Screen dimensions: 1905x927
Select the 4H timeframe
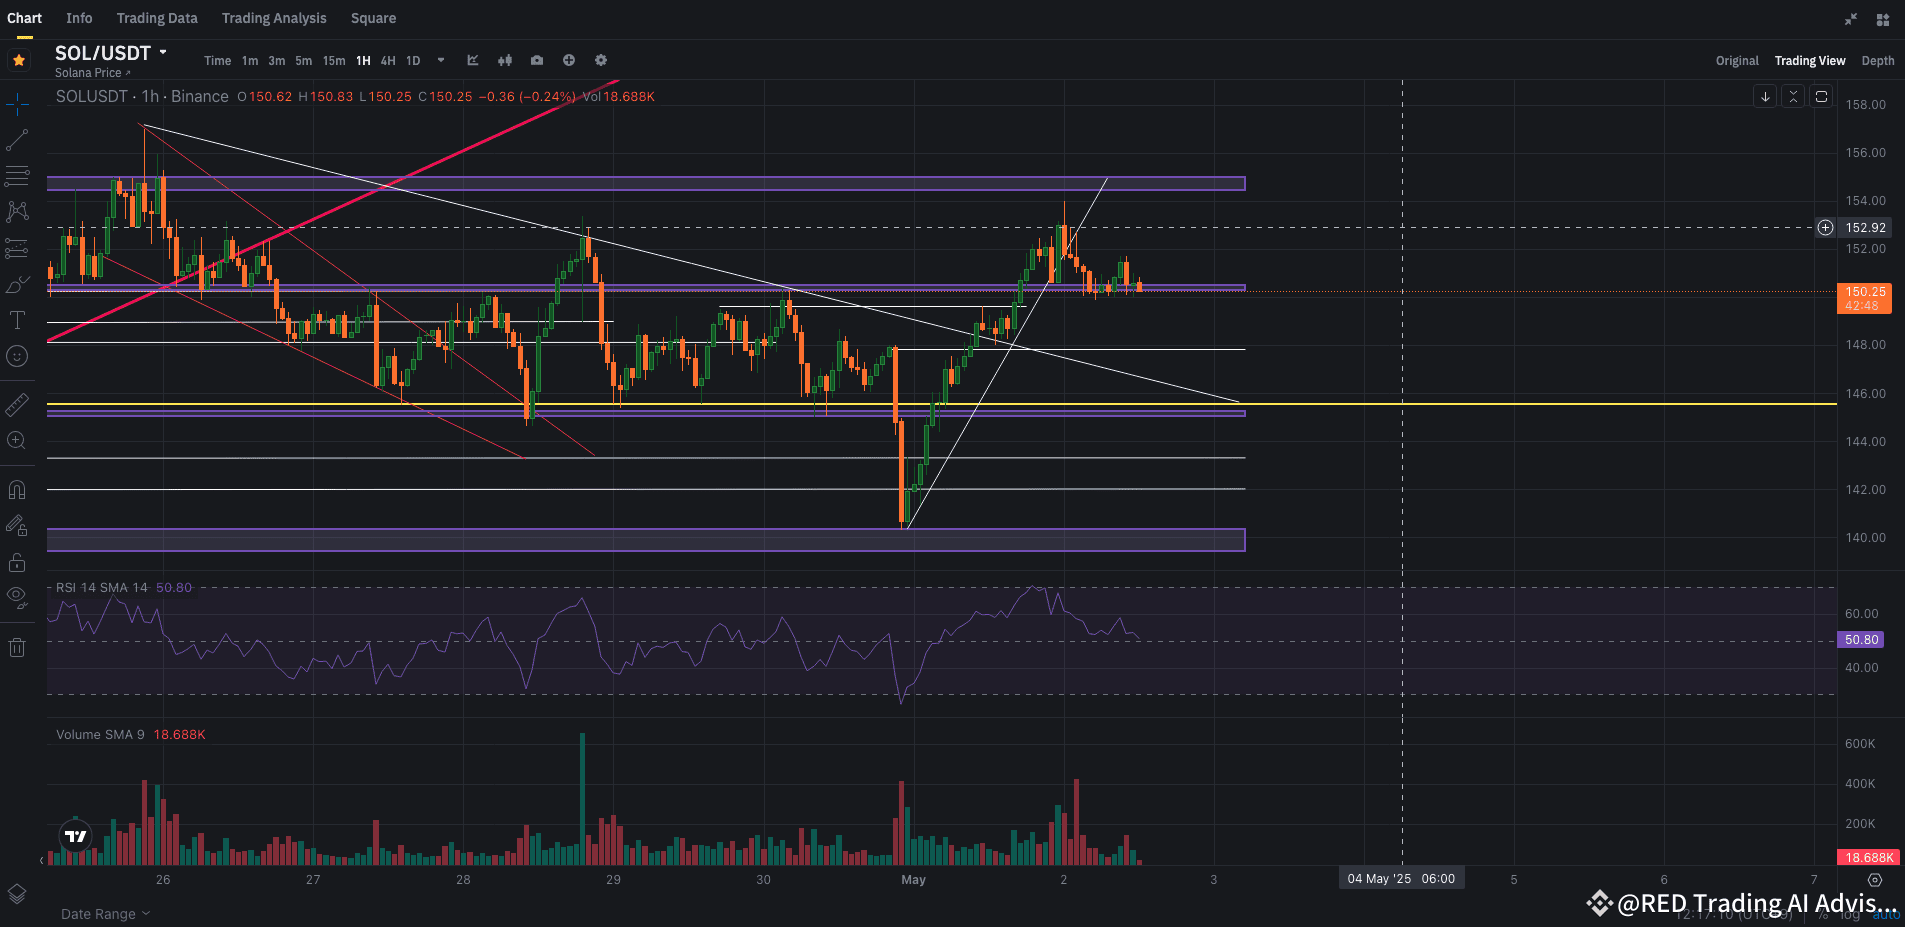click(x=387, y=60)
